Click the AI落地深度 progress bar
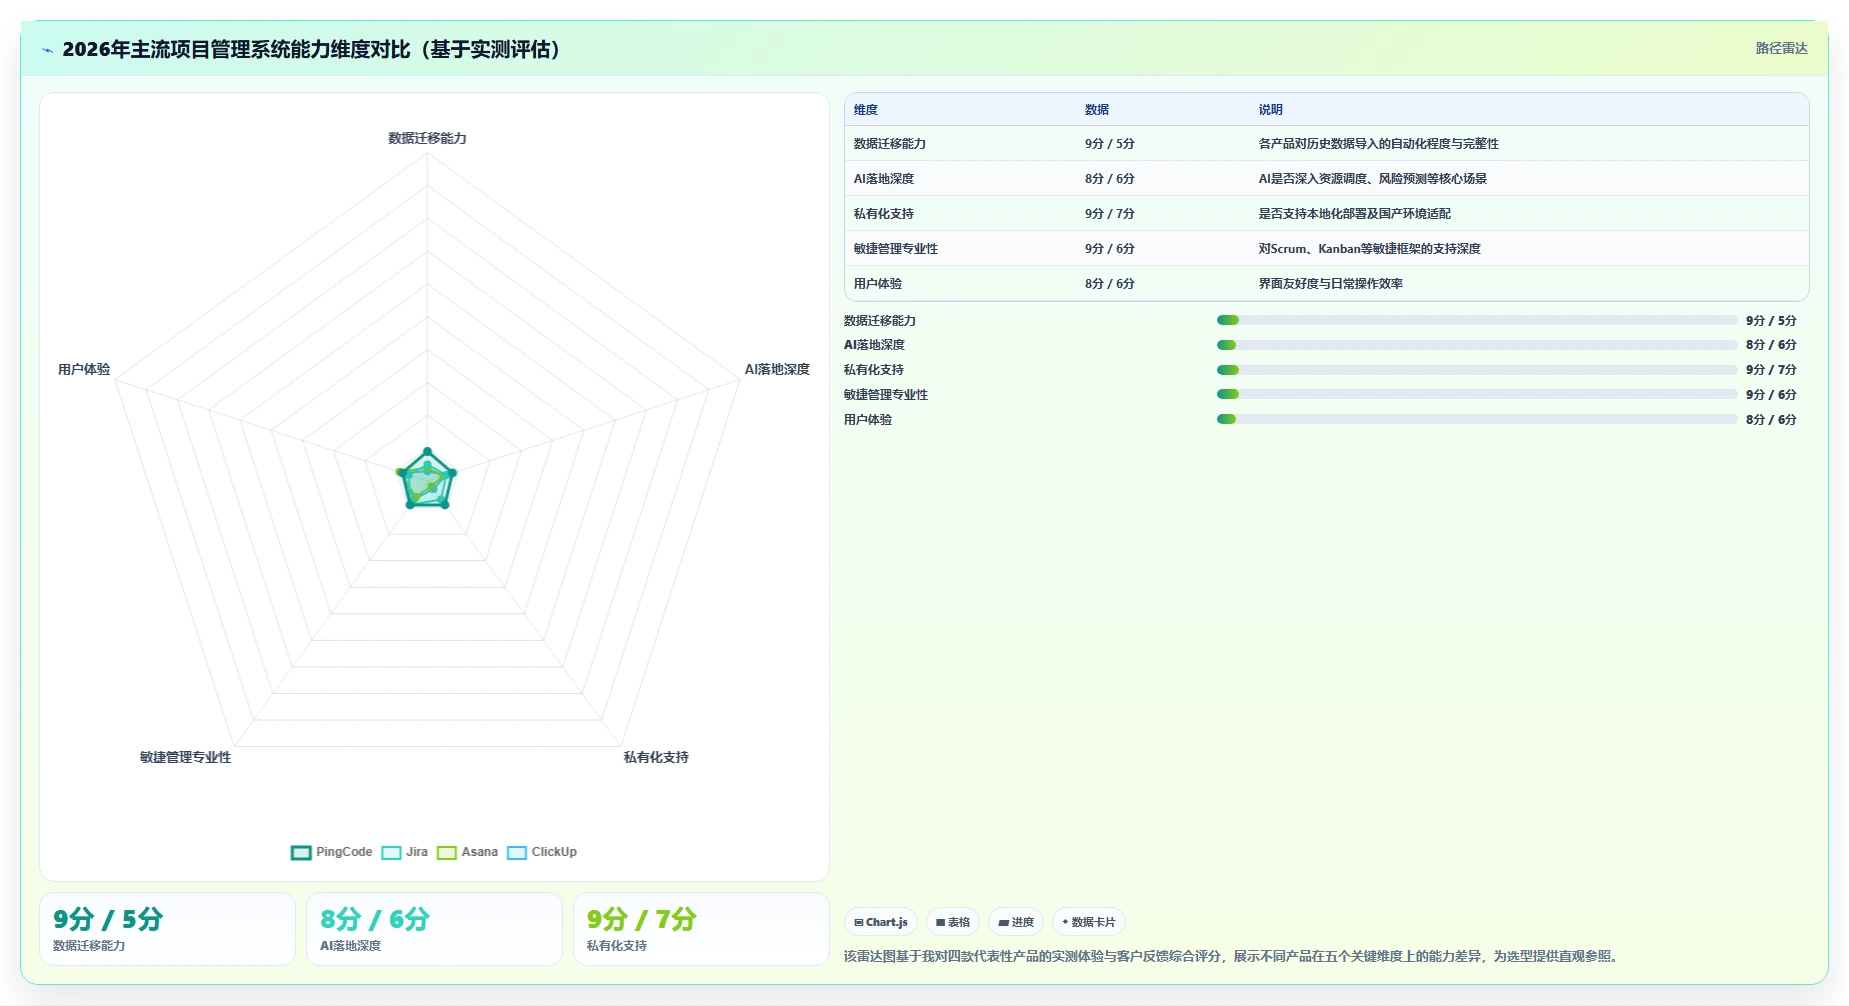This screenshot has width=1849, height=1006. (1476, 345)
